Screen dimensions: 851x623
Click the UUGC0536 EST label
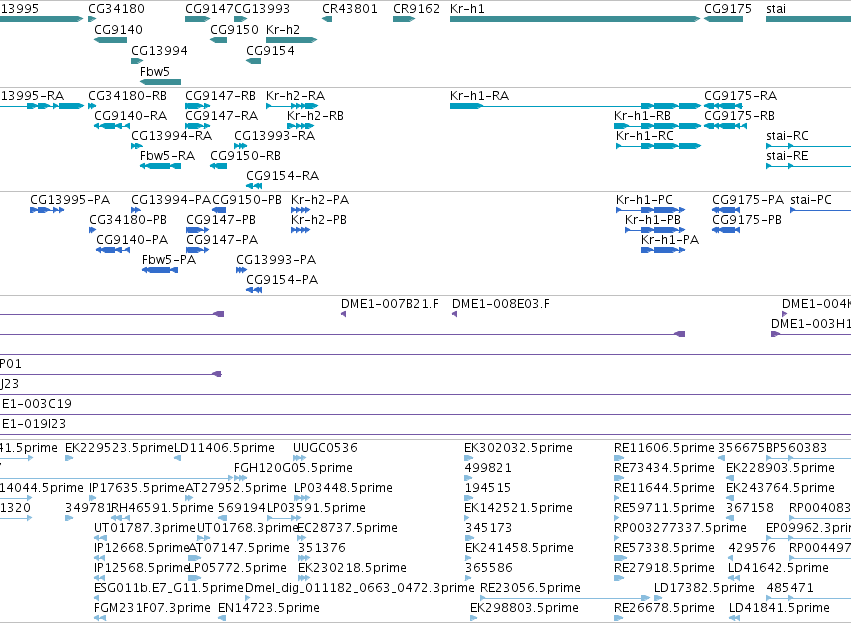pos(325,448)
